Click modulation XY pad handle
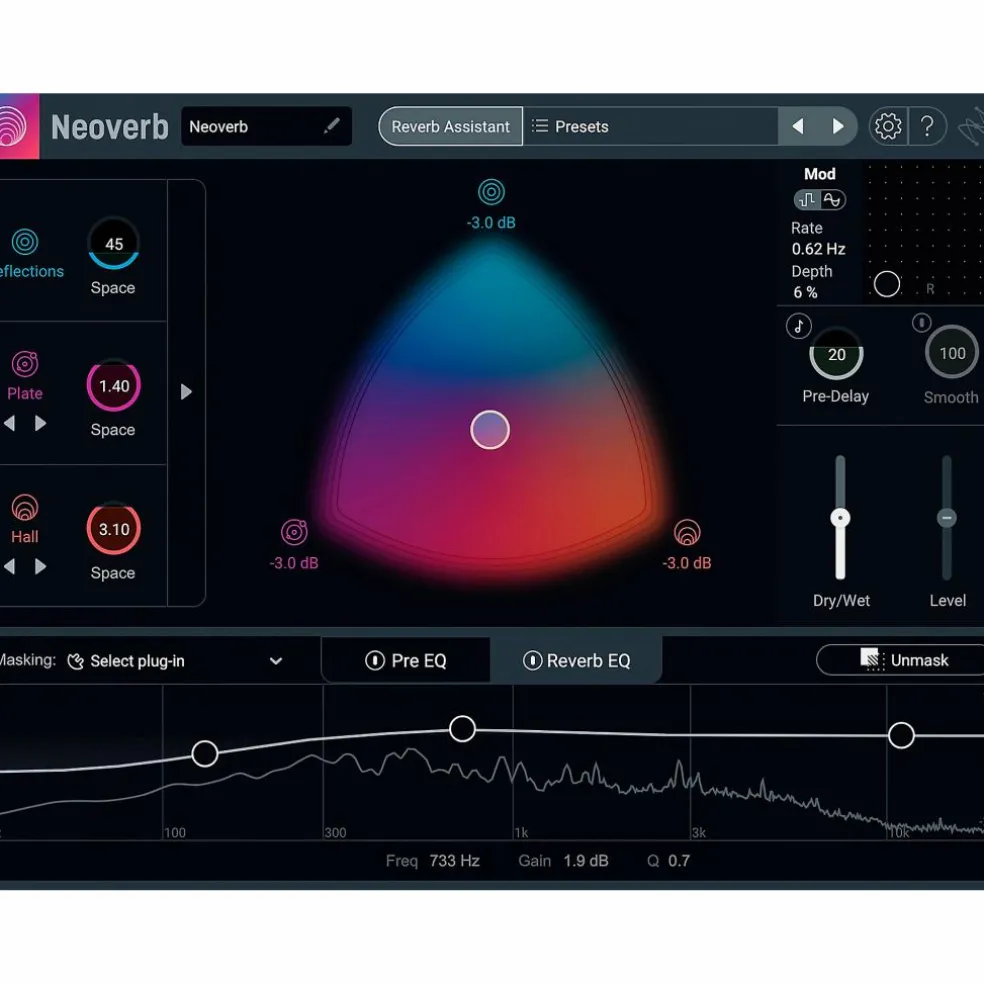The height and width of the screenshot is (984, 984). [887, 284]
